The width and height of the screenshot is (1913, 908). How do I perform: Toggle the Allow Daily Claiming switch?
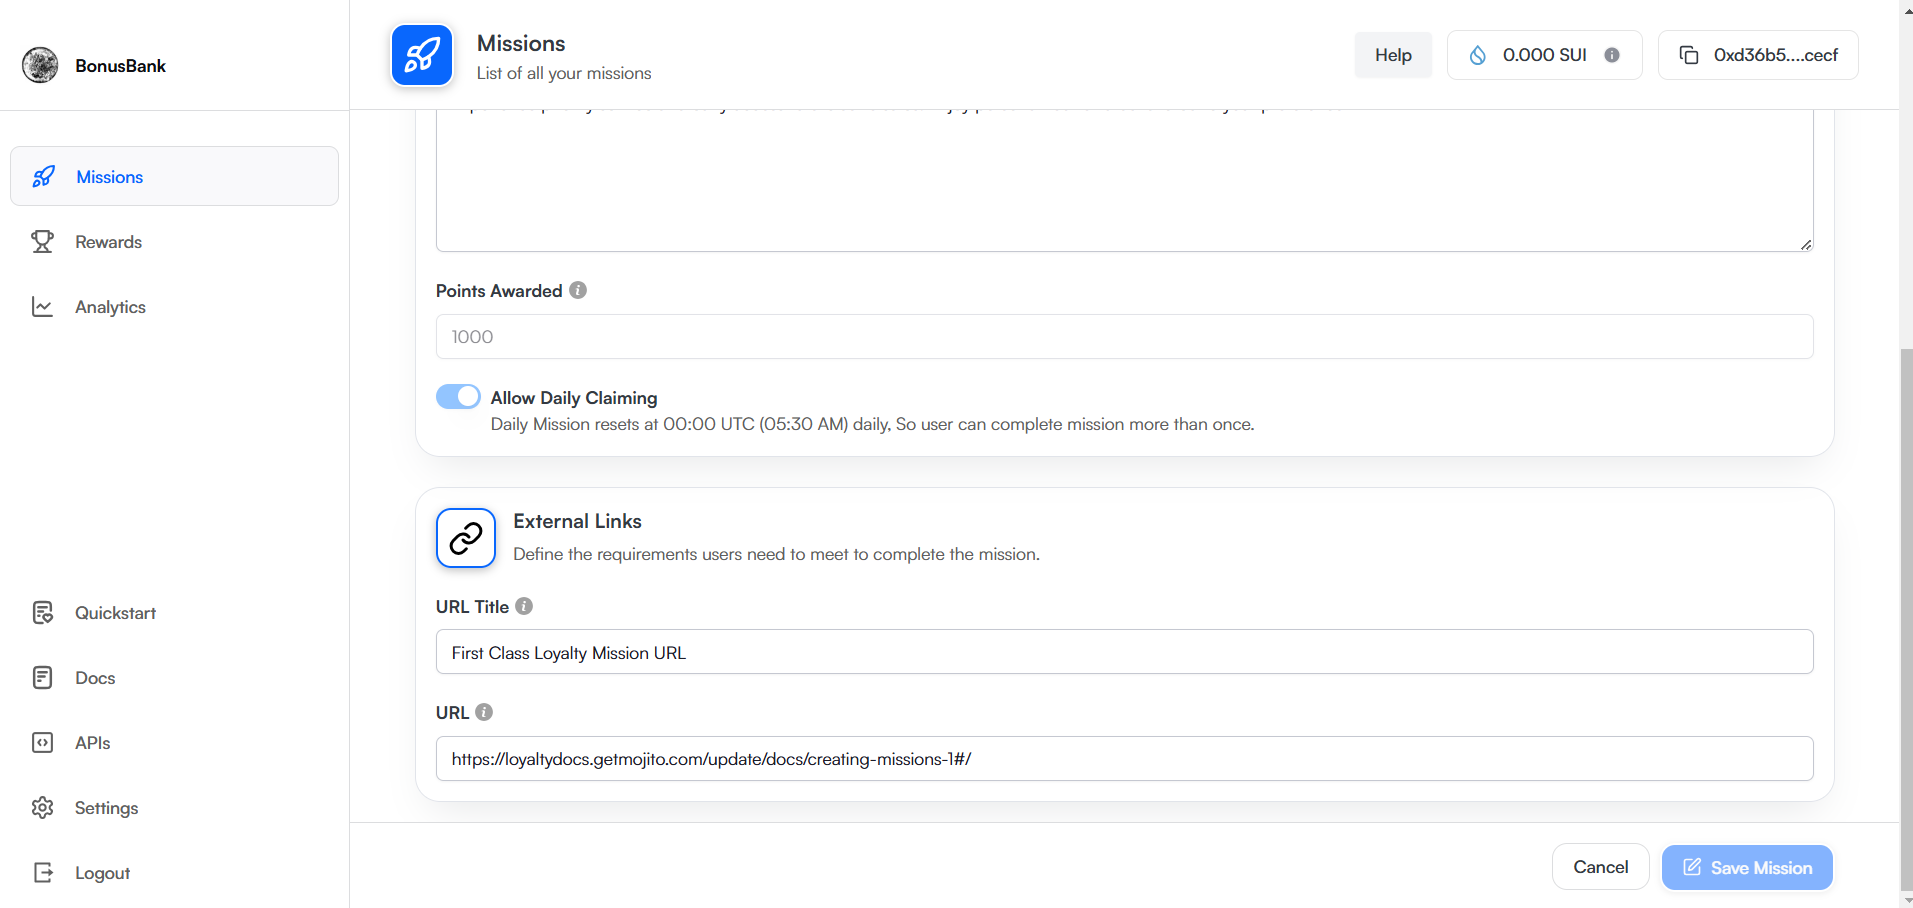click(x=458, y=397)
